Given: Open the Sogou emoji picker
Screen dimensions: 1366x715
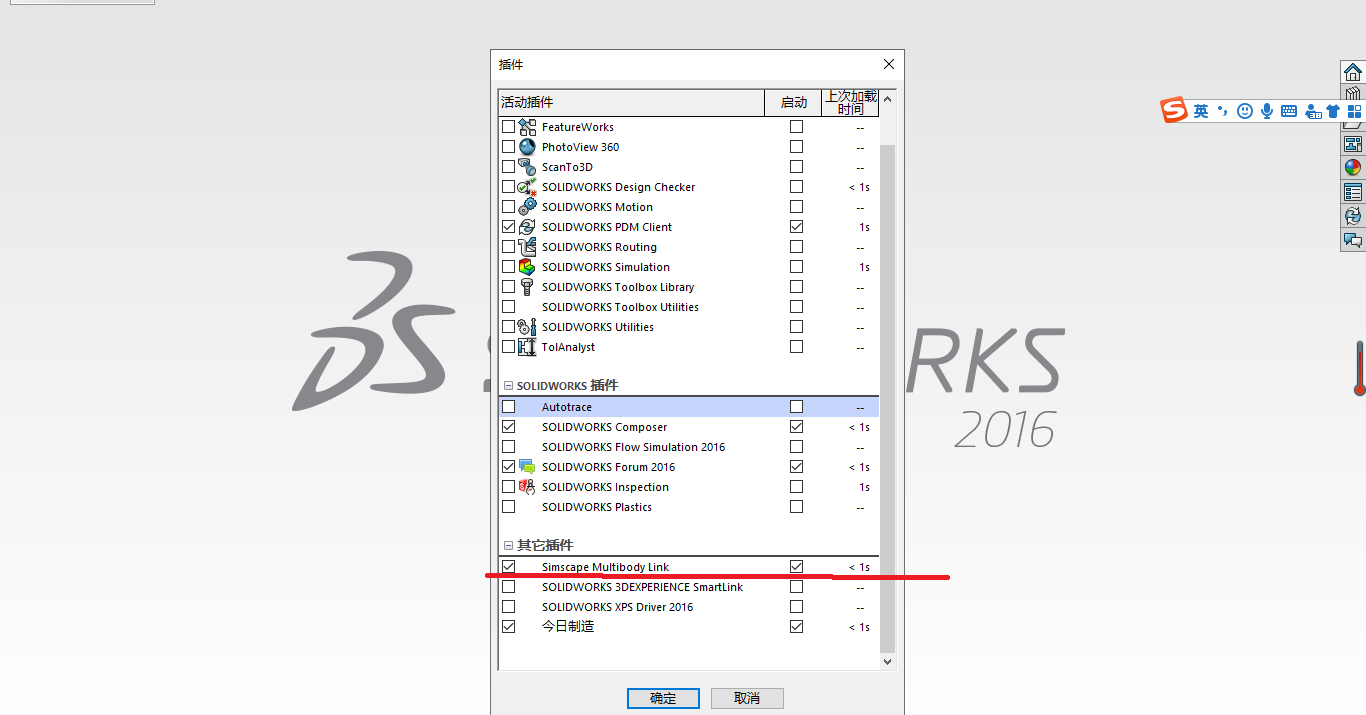Looking at the screenshot, I should click(x=1244, y=111).
